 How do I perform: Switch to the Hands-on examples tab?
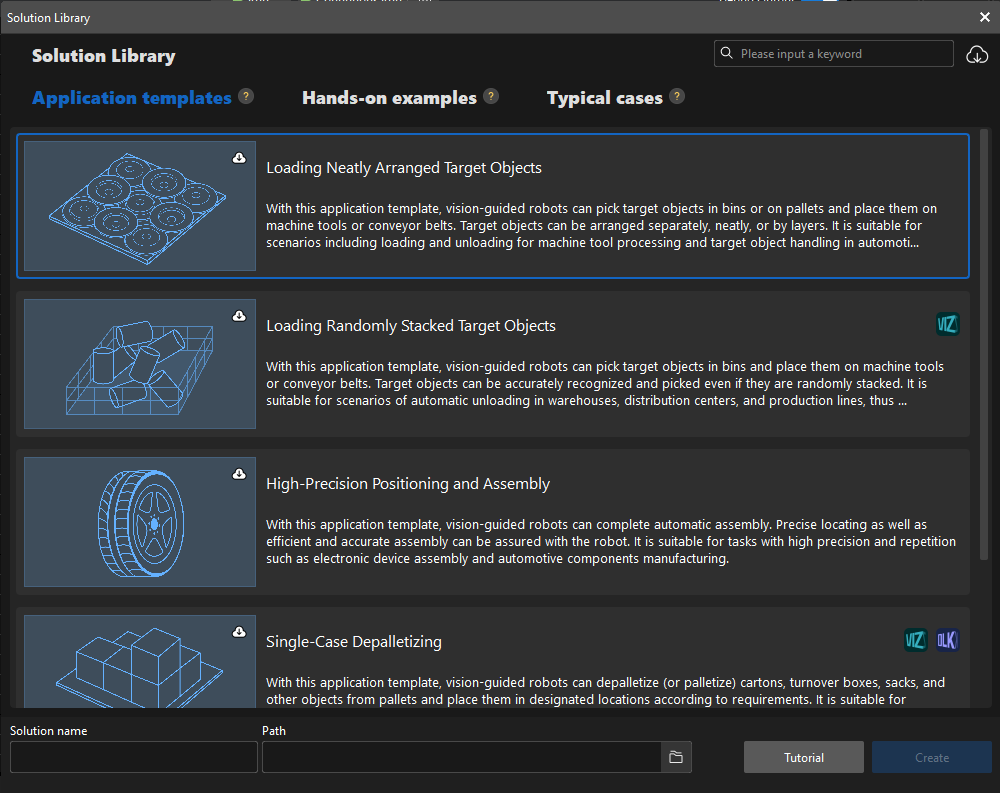pos(389,97)
